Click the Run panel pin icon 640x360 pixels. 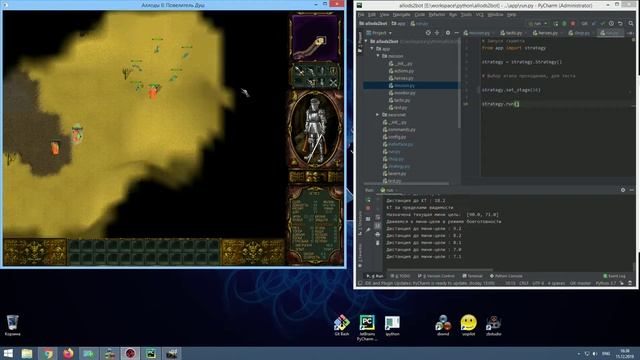(368, 230)
